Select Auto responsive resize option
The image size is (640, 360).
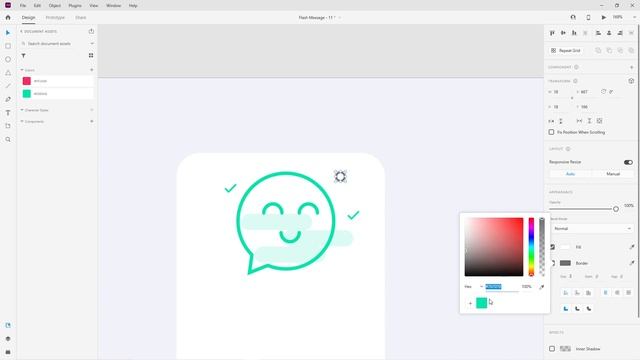[x=571, y=174]
